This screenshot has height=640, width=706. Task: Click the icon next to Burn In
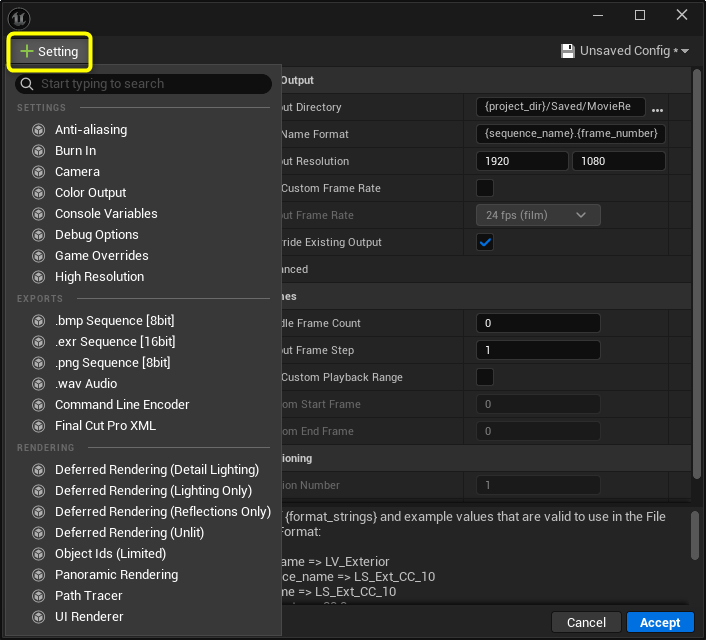39,151
